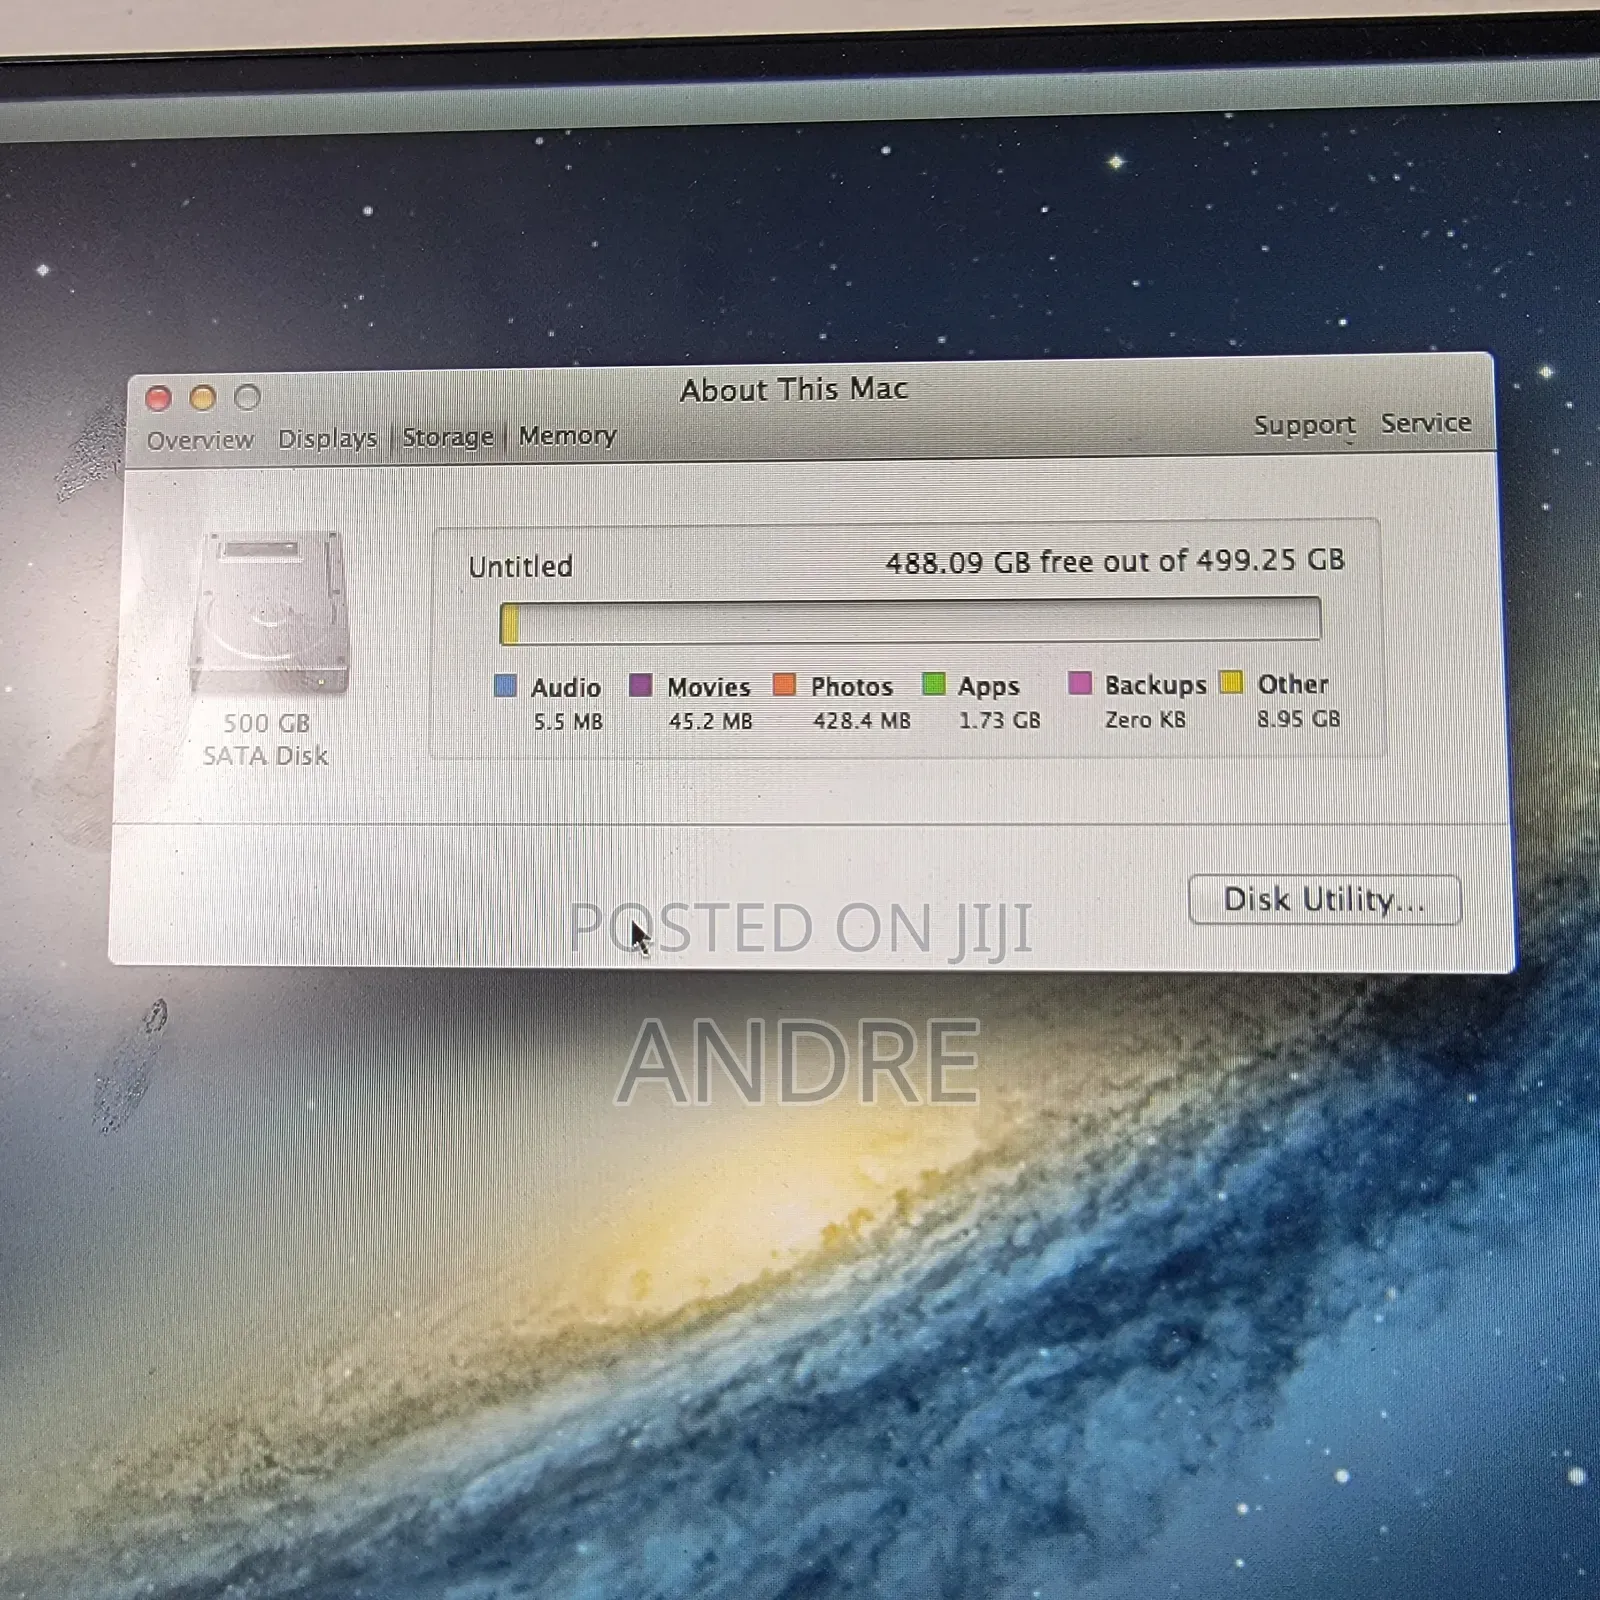Switch to the Overview tab

[x=200, y=440]
